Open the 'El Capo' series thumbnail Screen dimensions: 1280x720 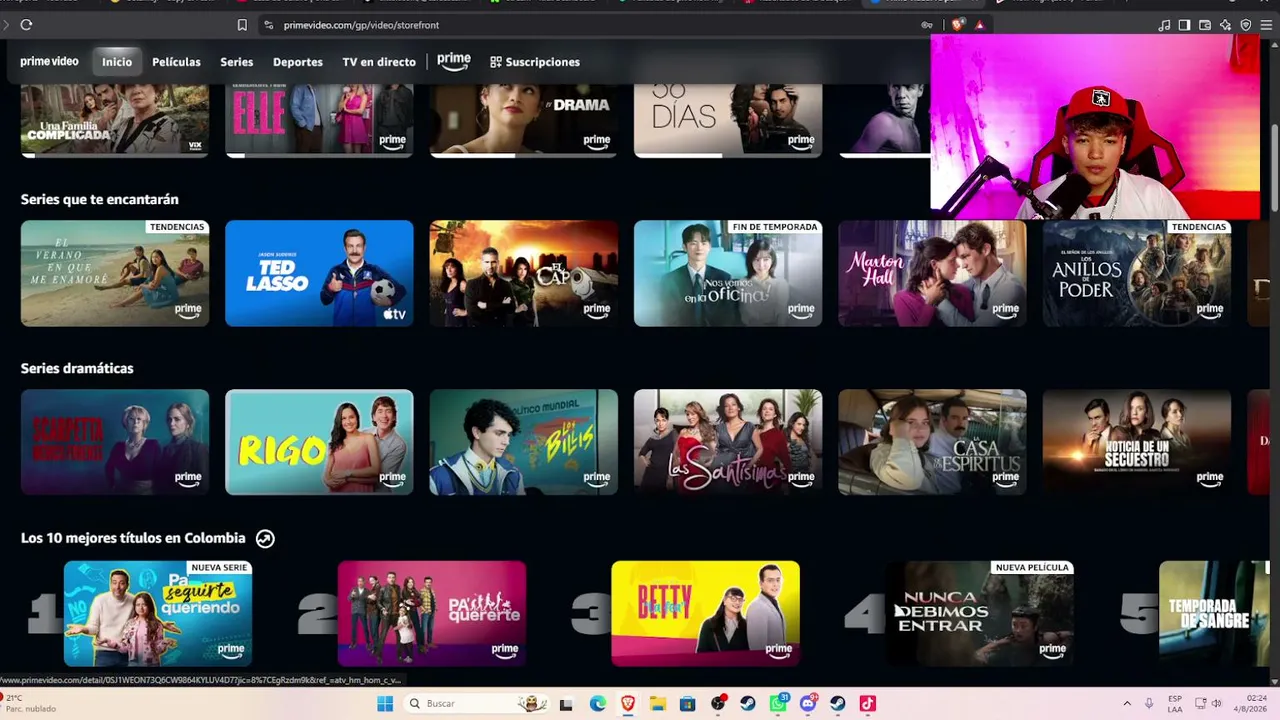(x=524, y=273)
